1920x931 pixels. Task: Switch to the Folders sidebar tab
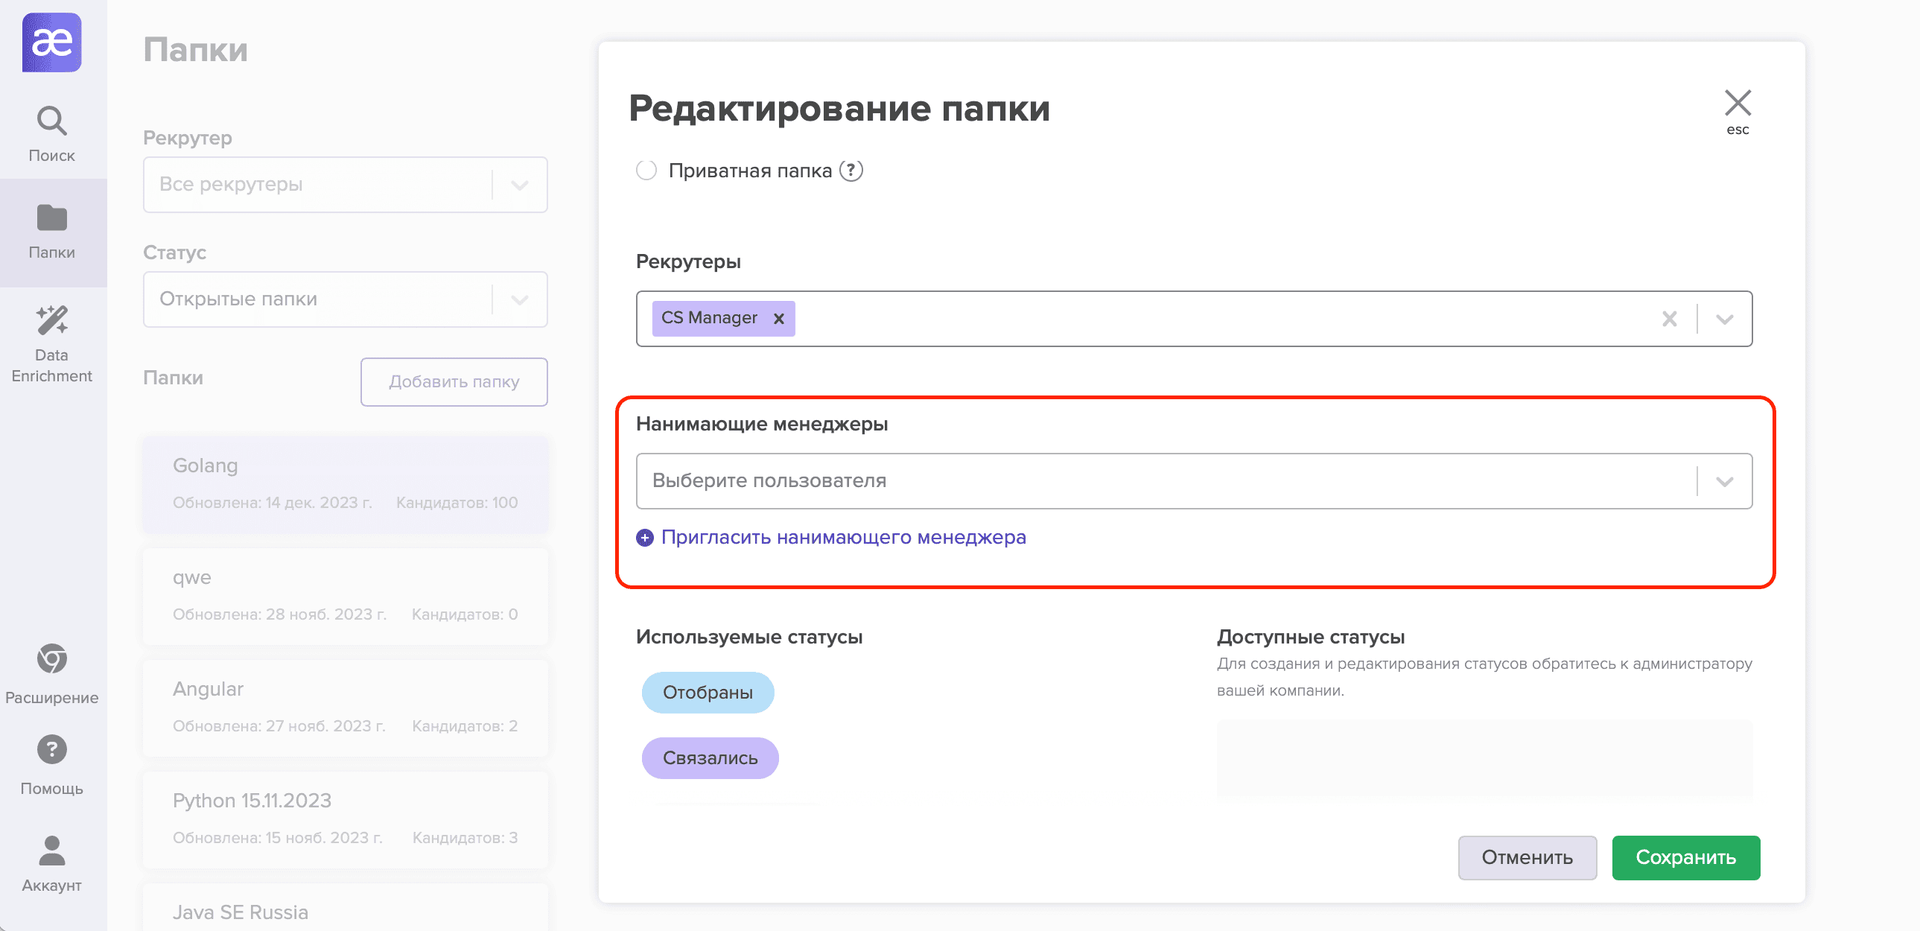pyautogui.click(x=52, y=232)
